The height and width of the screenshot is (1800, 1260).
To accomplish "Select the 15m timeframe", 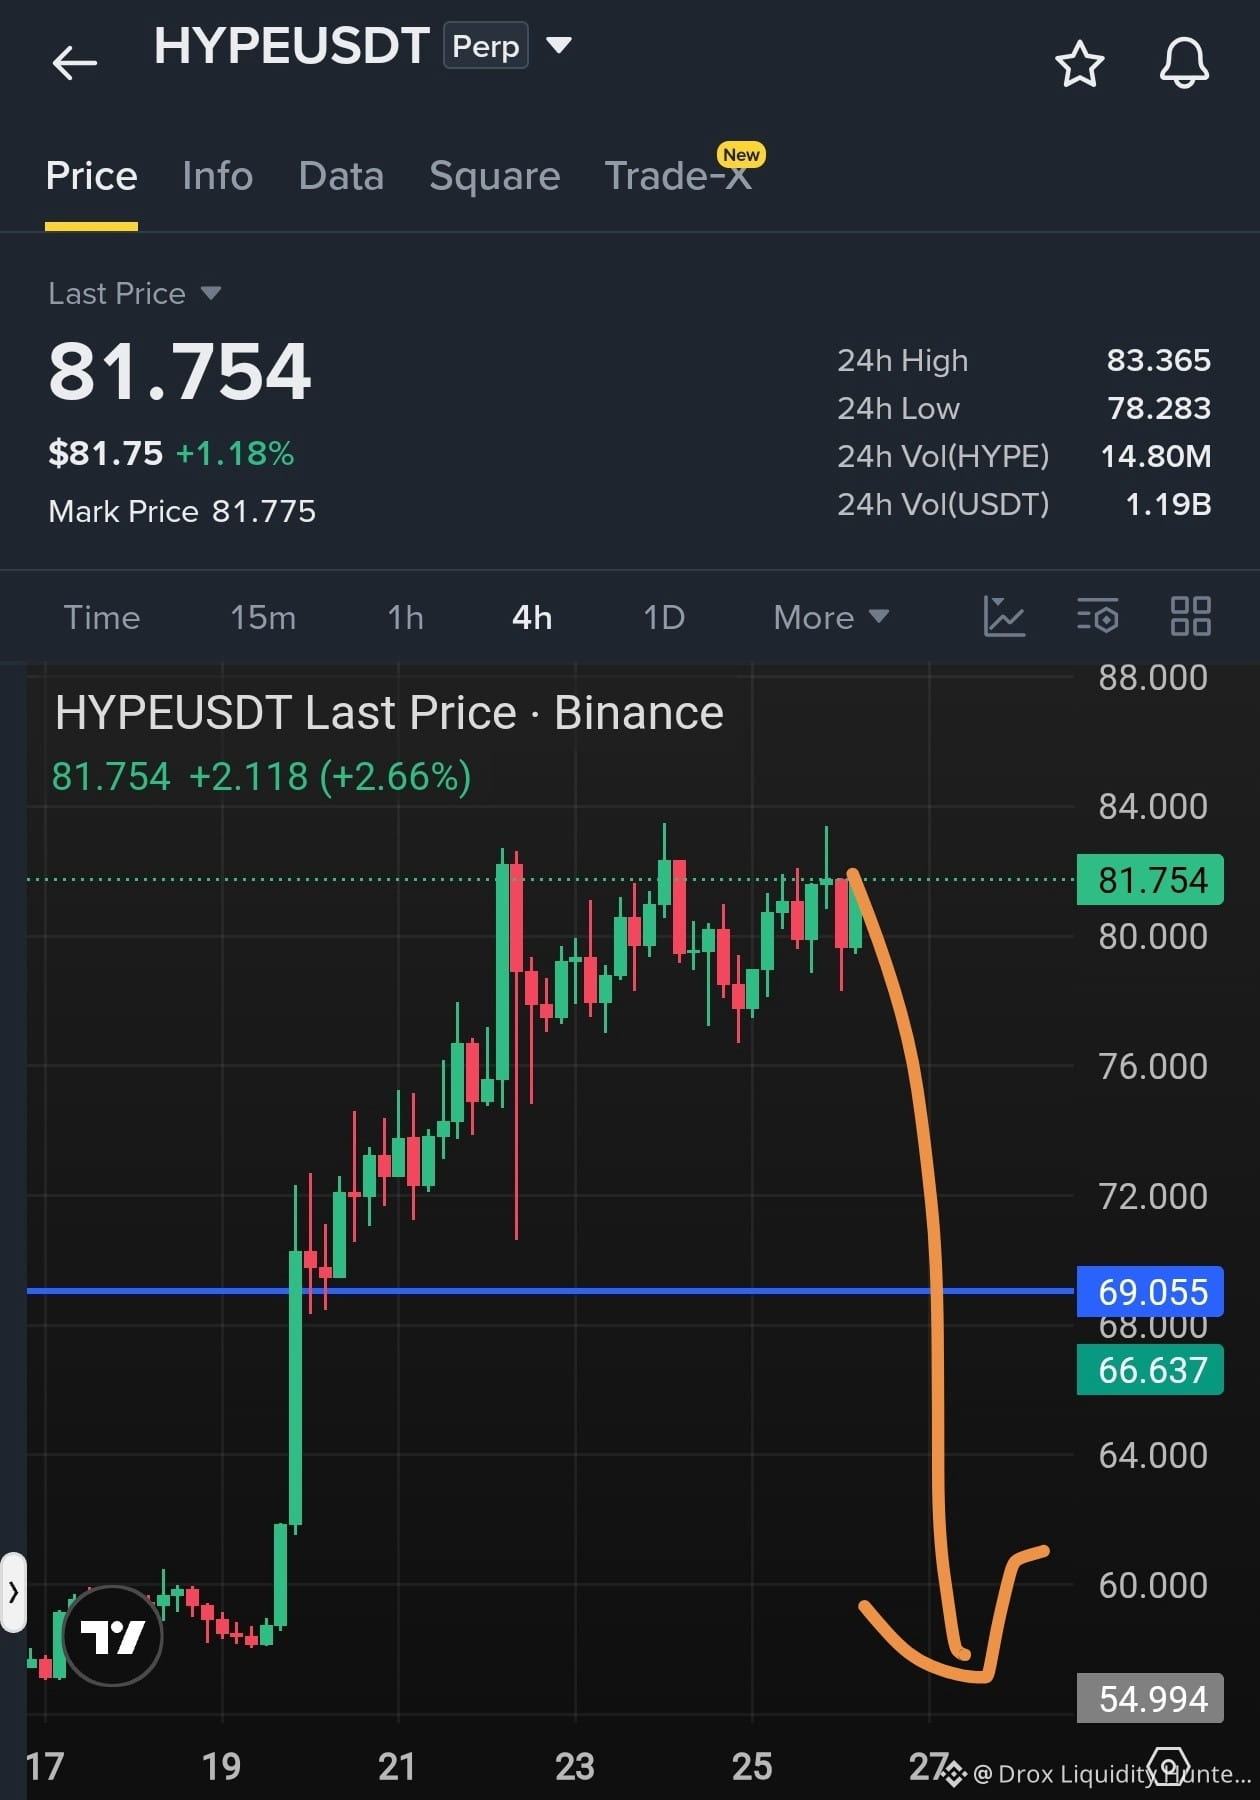I will [x=263, y=617].
